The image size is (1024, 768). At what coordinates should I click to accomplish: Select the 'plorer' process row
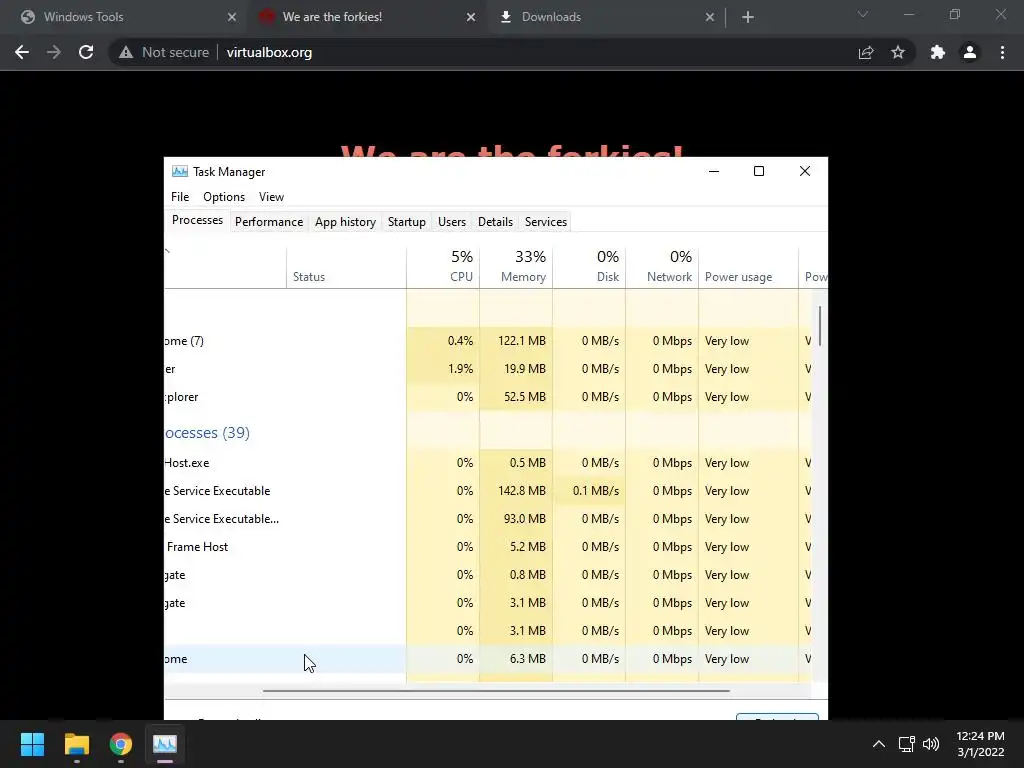click(487, 397)
